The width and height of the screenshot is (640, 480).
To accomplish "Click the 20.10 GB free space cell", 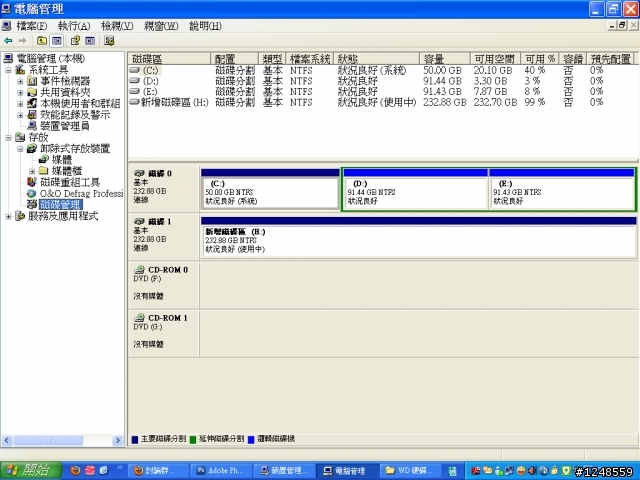I will [493, 70].
